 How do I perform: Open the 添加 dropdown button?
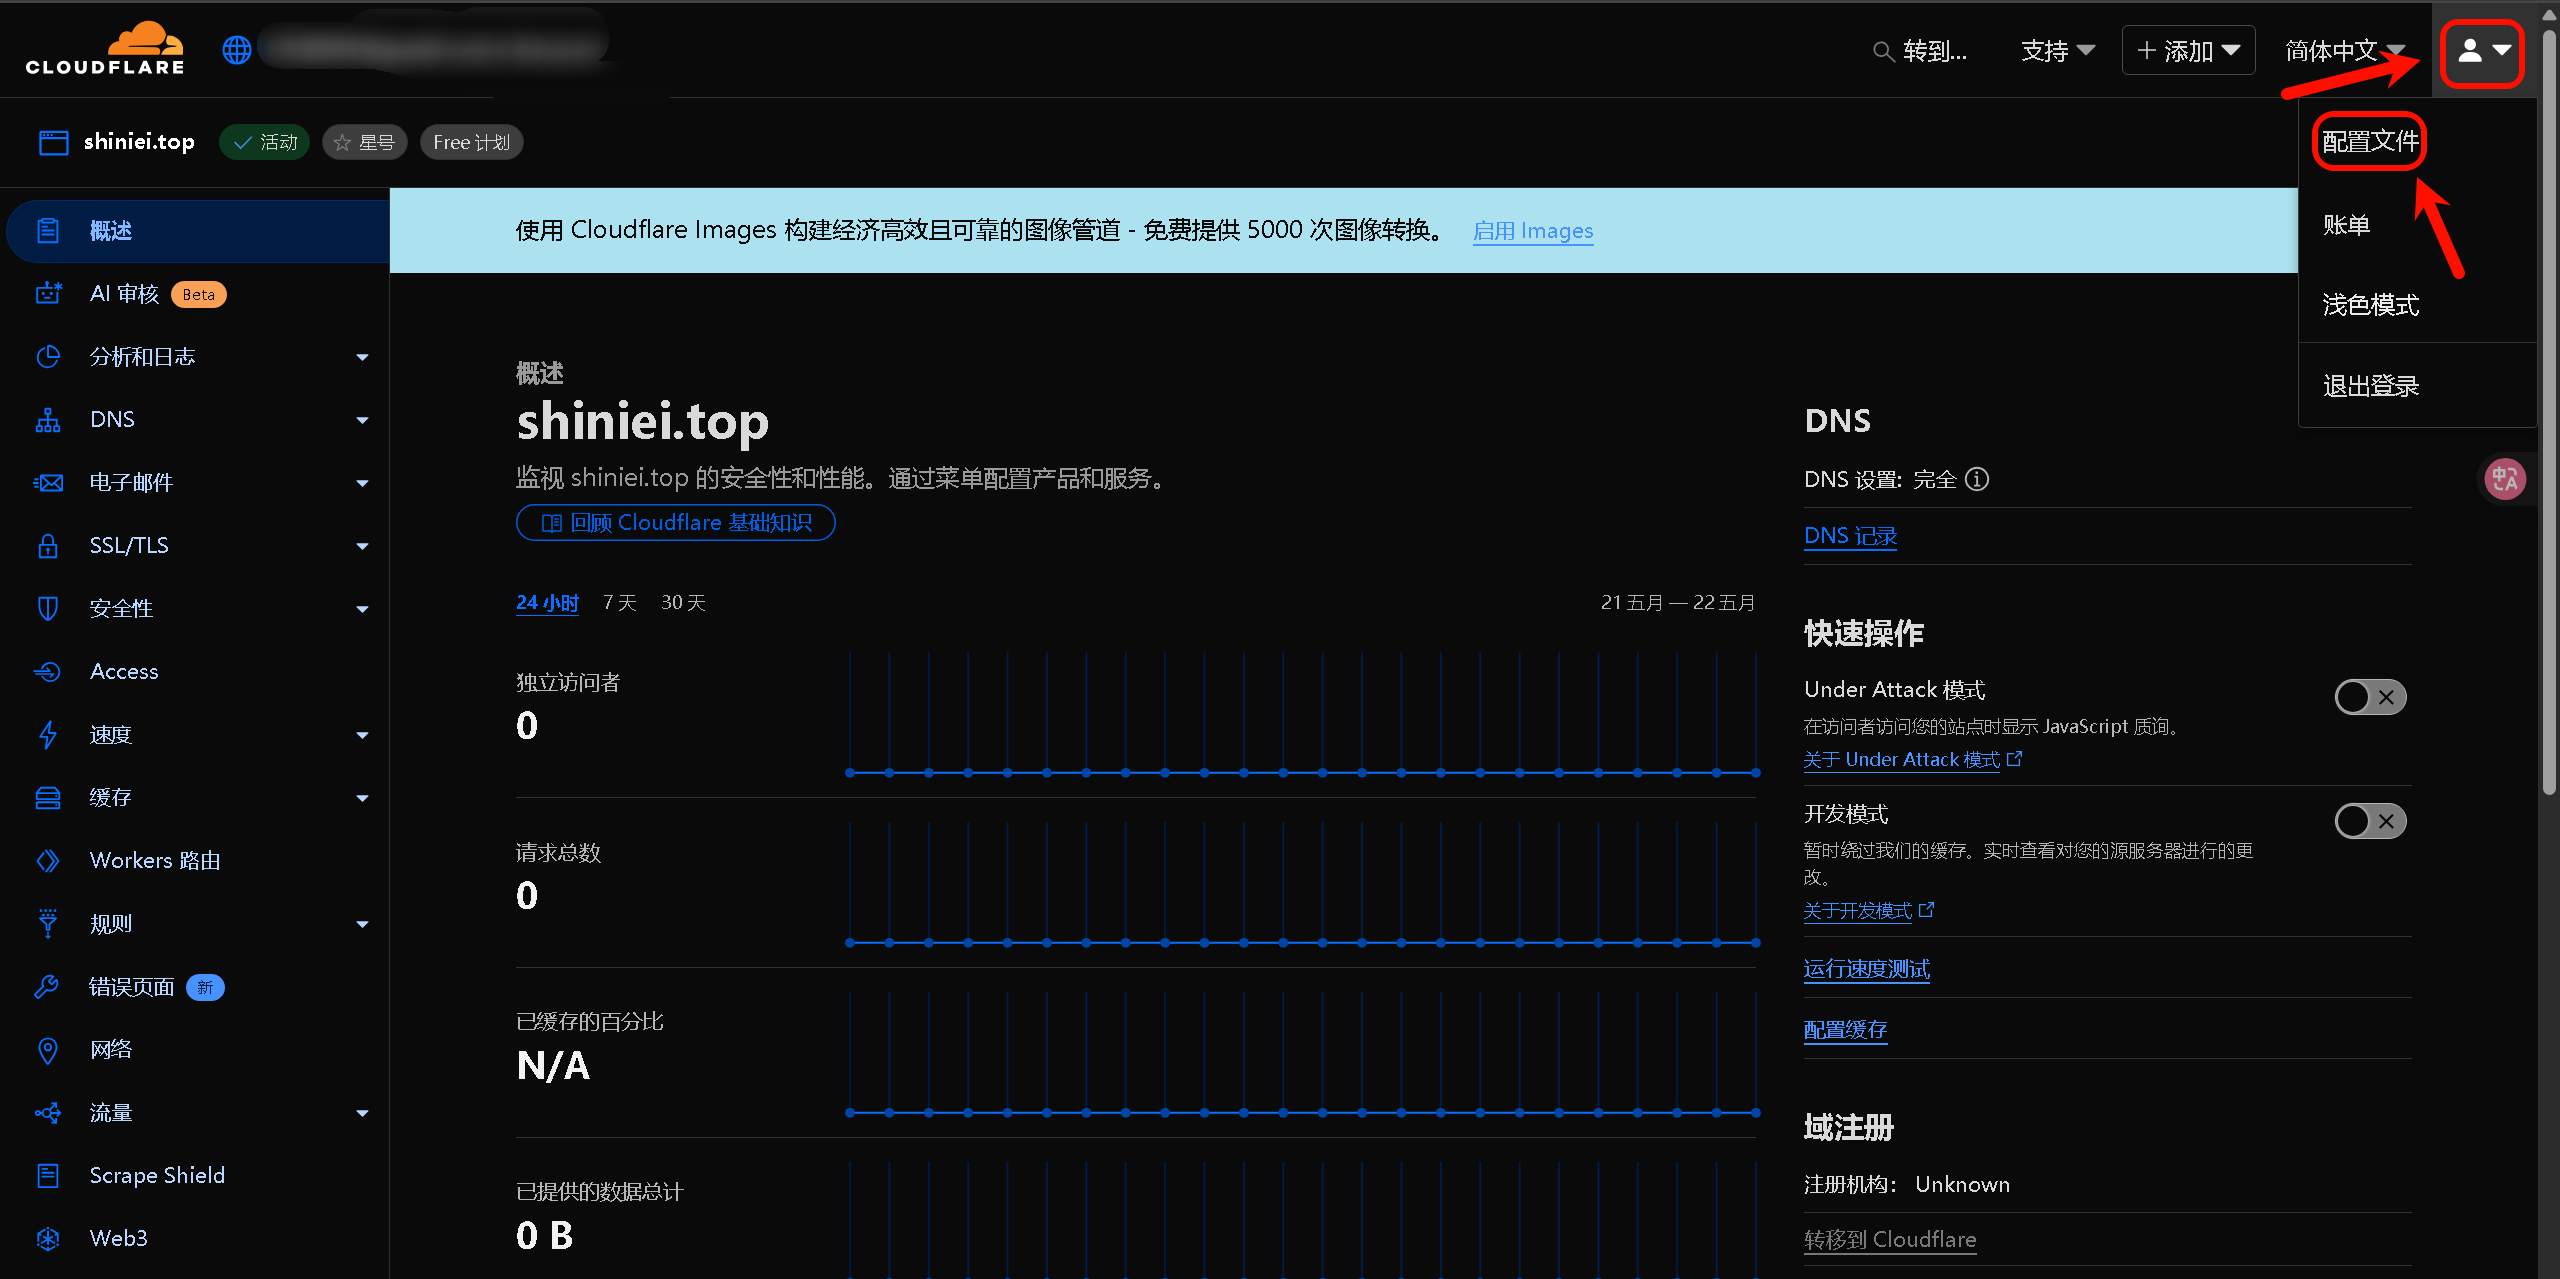tap(2188, 51)
